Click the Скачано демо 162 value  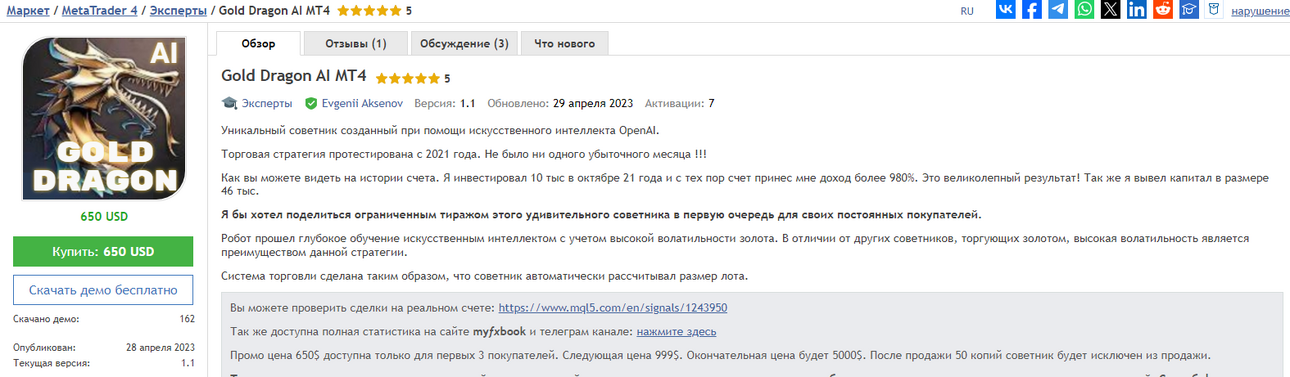[x=187, y=319]
